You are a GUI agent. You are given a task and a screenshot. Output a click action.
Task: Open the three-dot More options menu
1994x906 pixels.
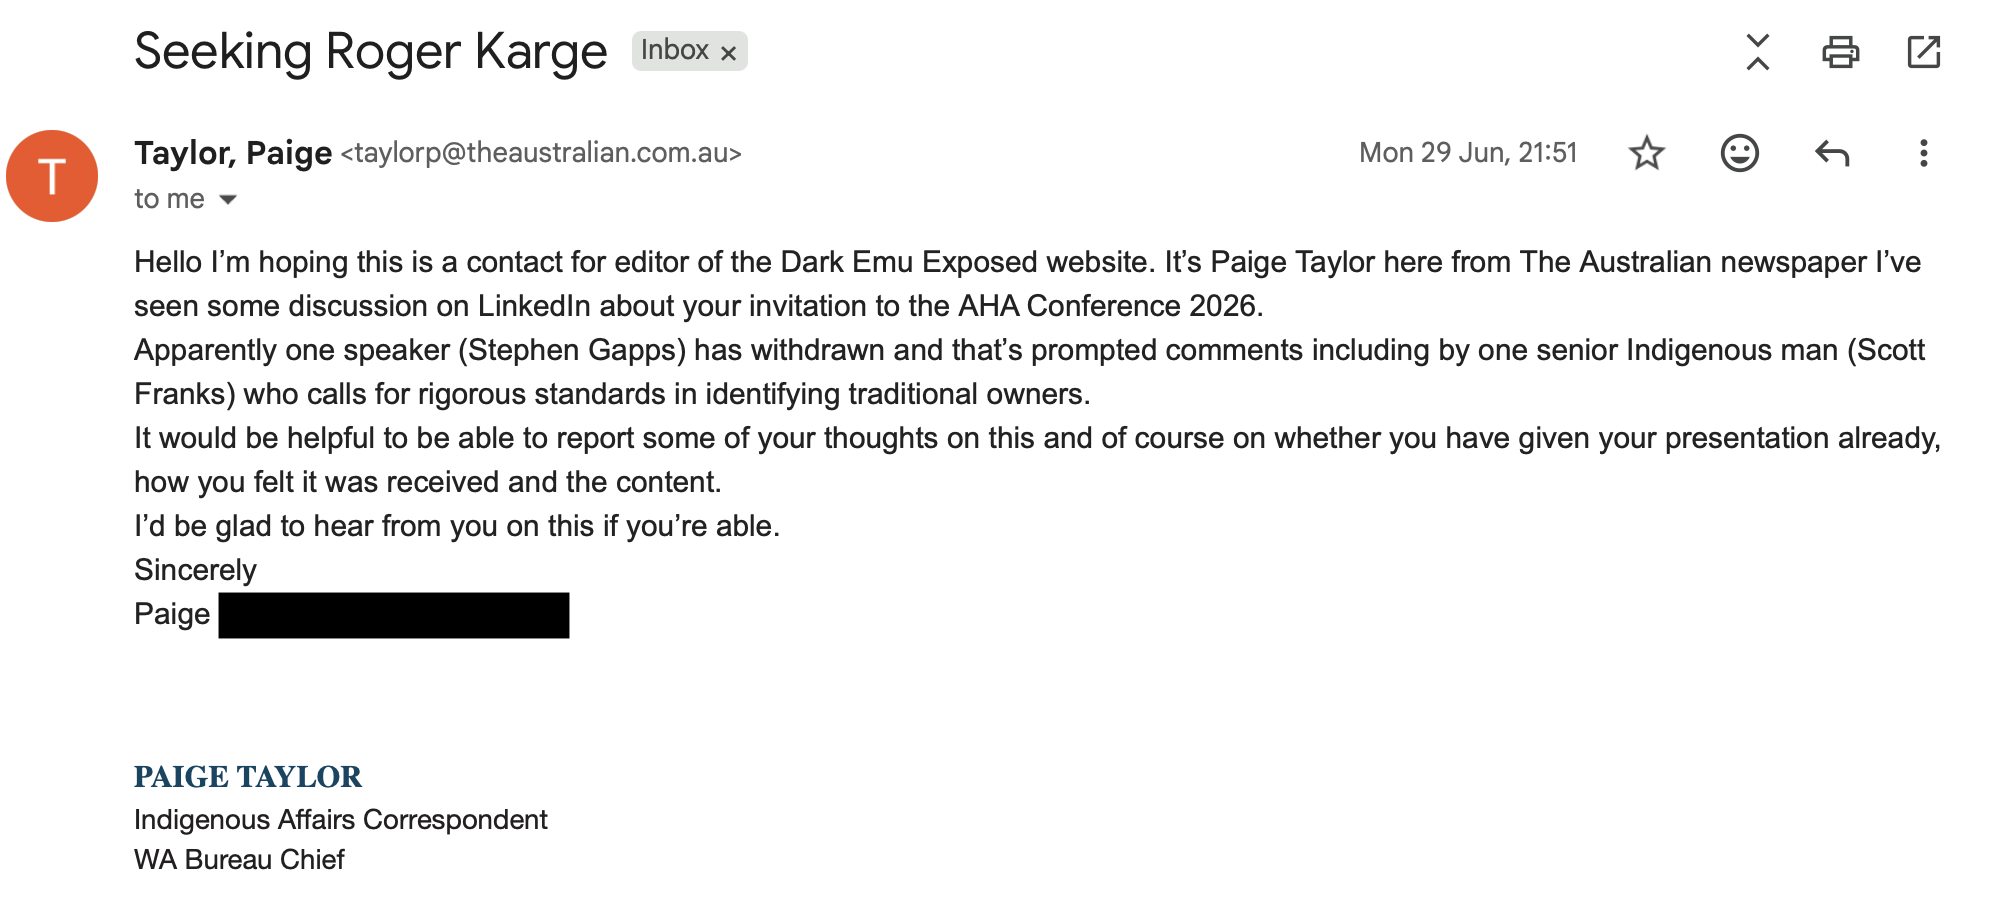coord(1923,153)
